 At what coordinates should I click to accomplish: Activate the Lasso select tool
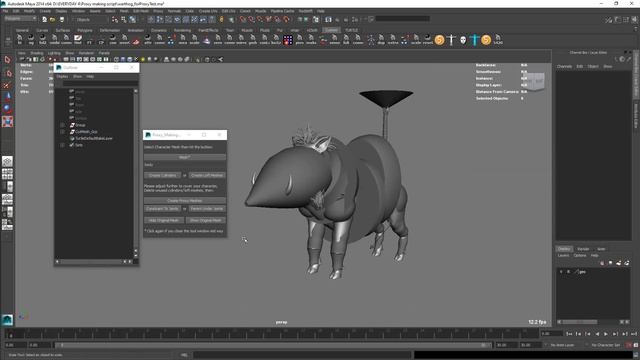click(7, 73)
